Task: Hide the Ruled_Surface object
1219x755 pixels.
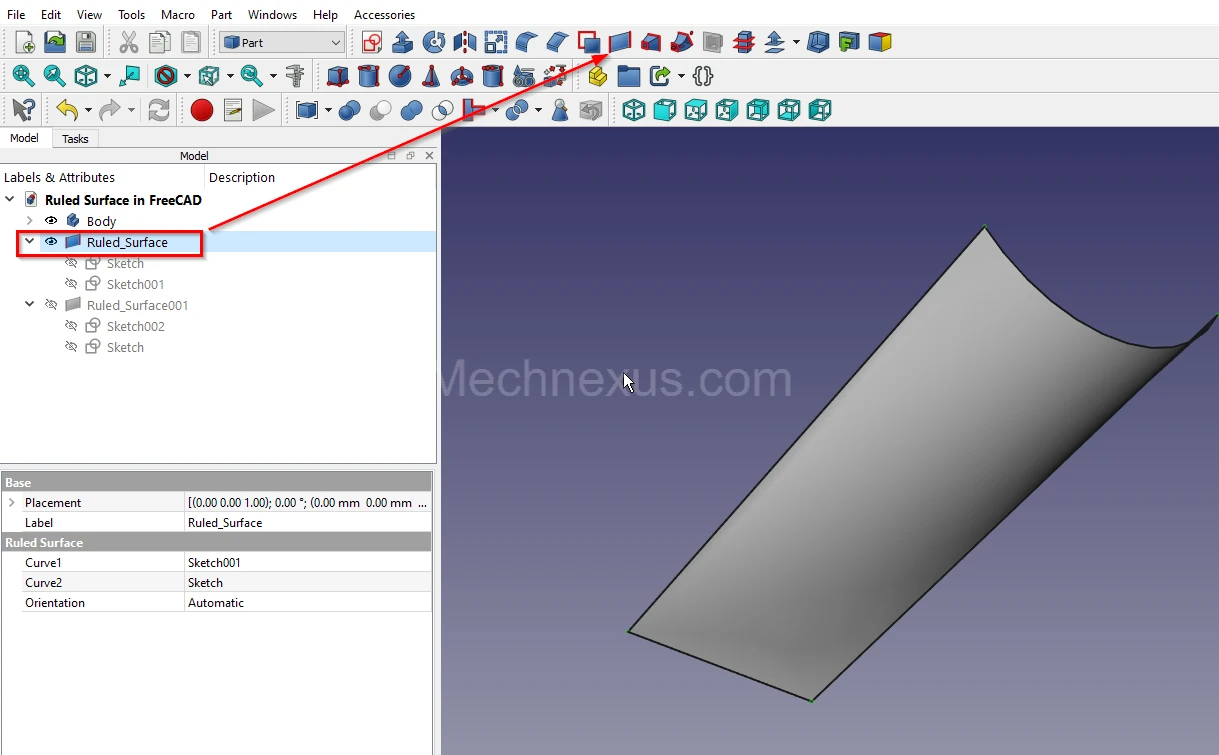Action: pos(51,242)
